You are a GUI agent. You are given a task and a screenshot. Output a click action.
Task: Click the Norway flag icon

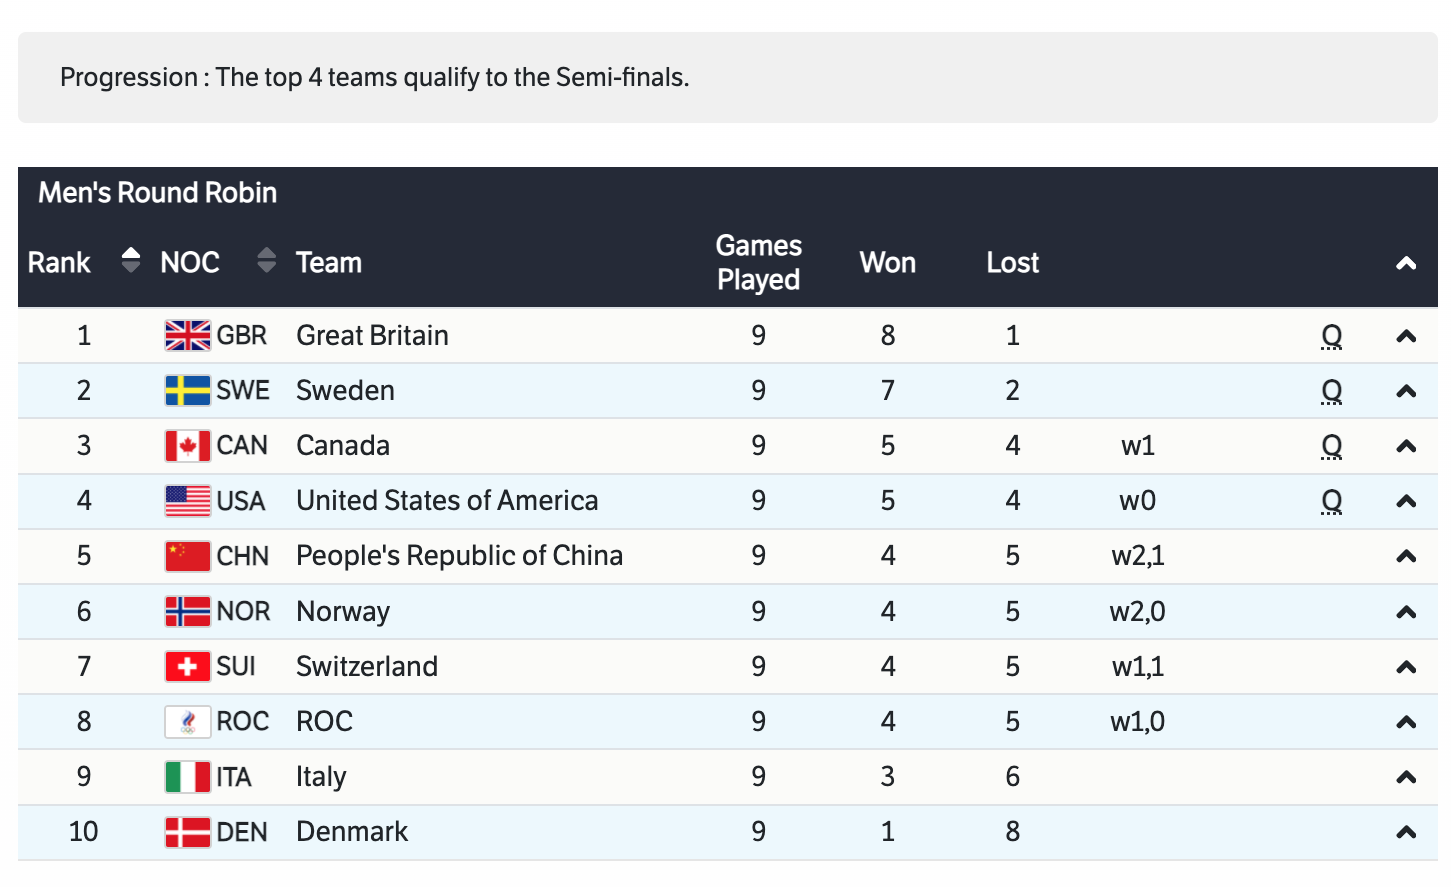pyautogui.click(x=187, y=611)
